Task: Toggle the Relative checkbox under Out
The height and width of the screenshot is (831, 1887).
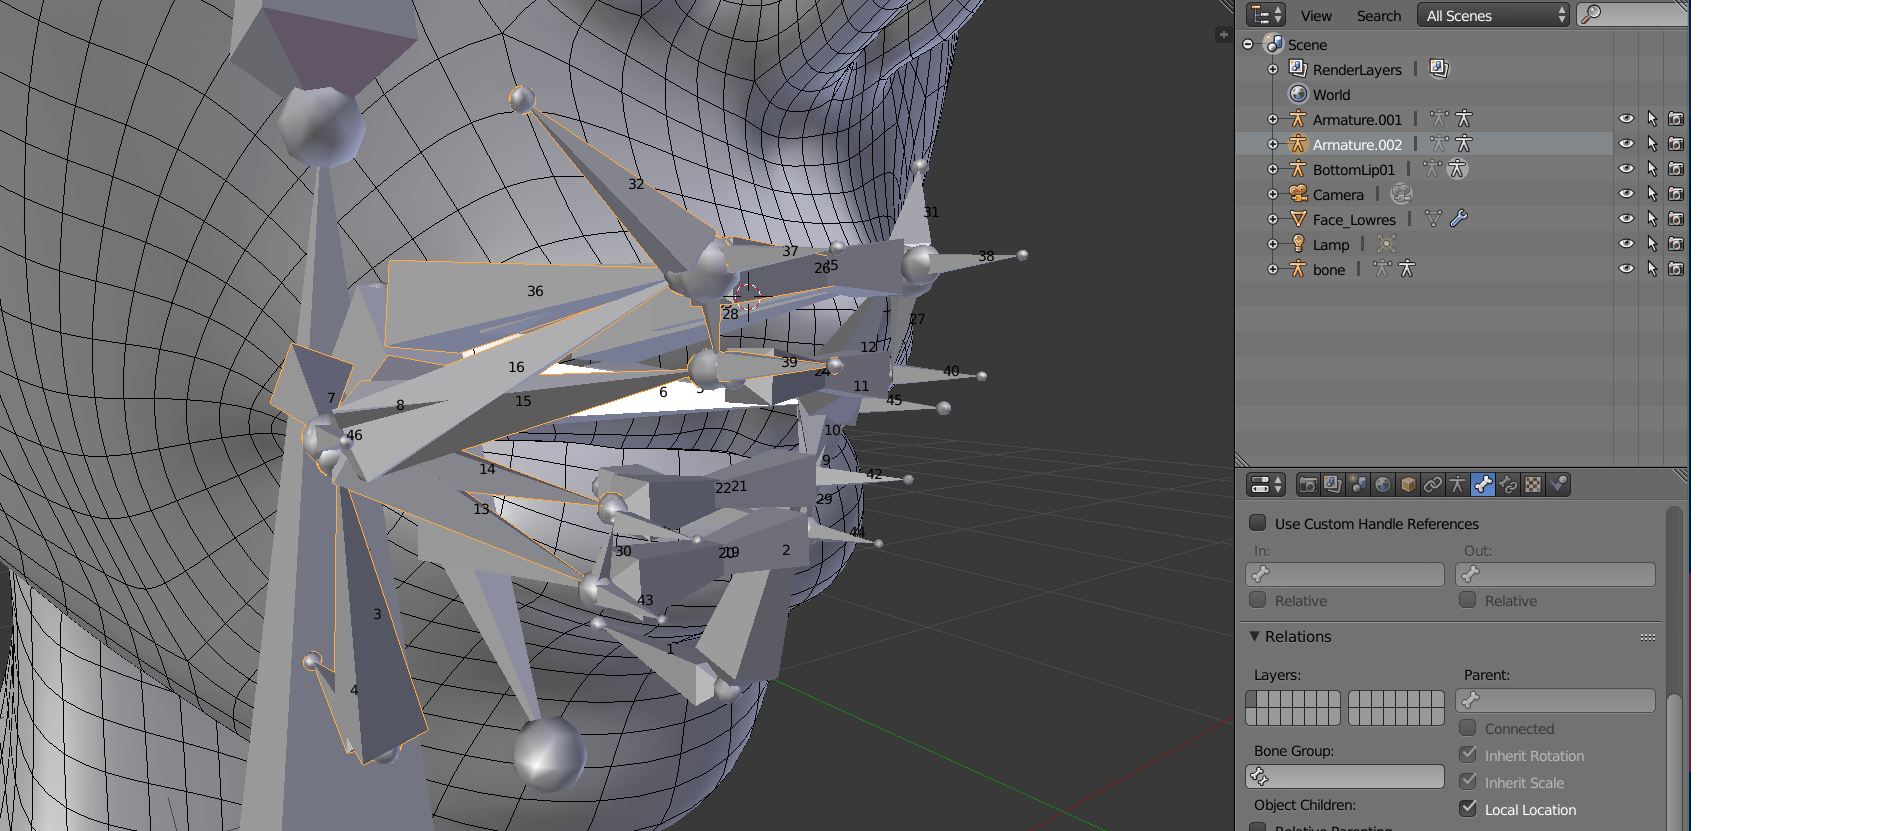Action: pos(1468,600)
